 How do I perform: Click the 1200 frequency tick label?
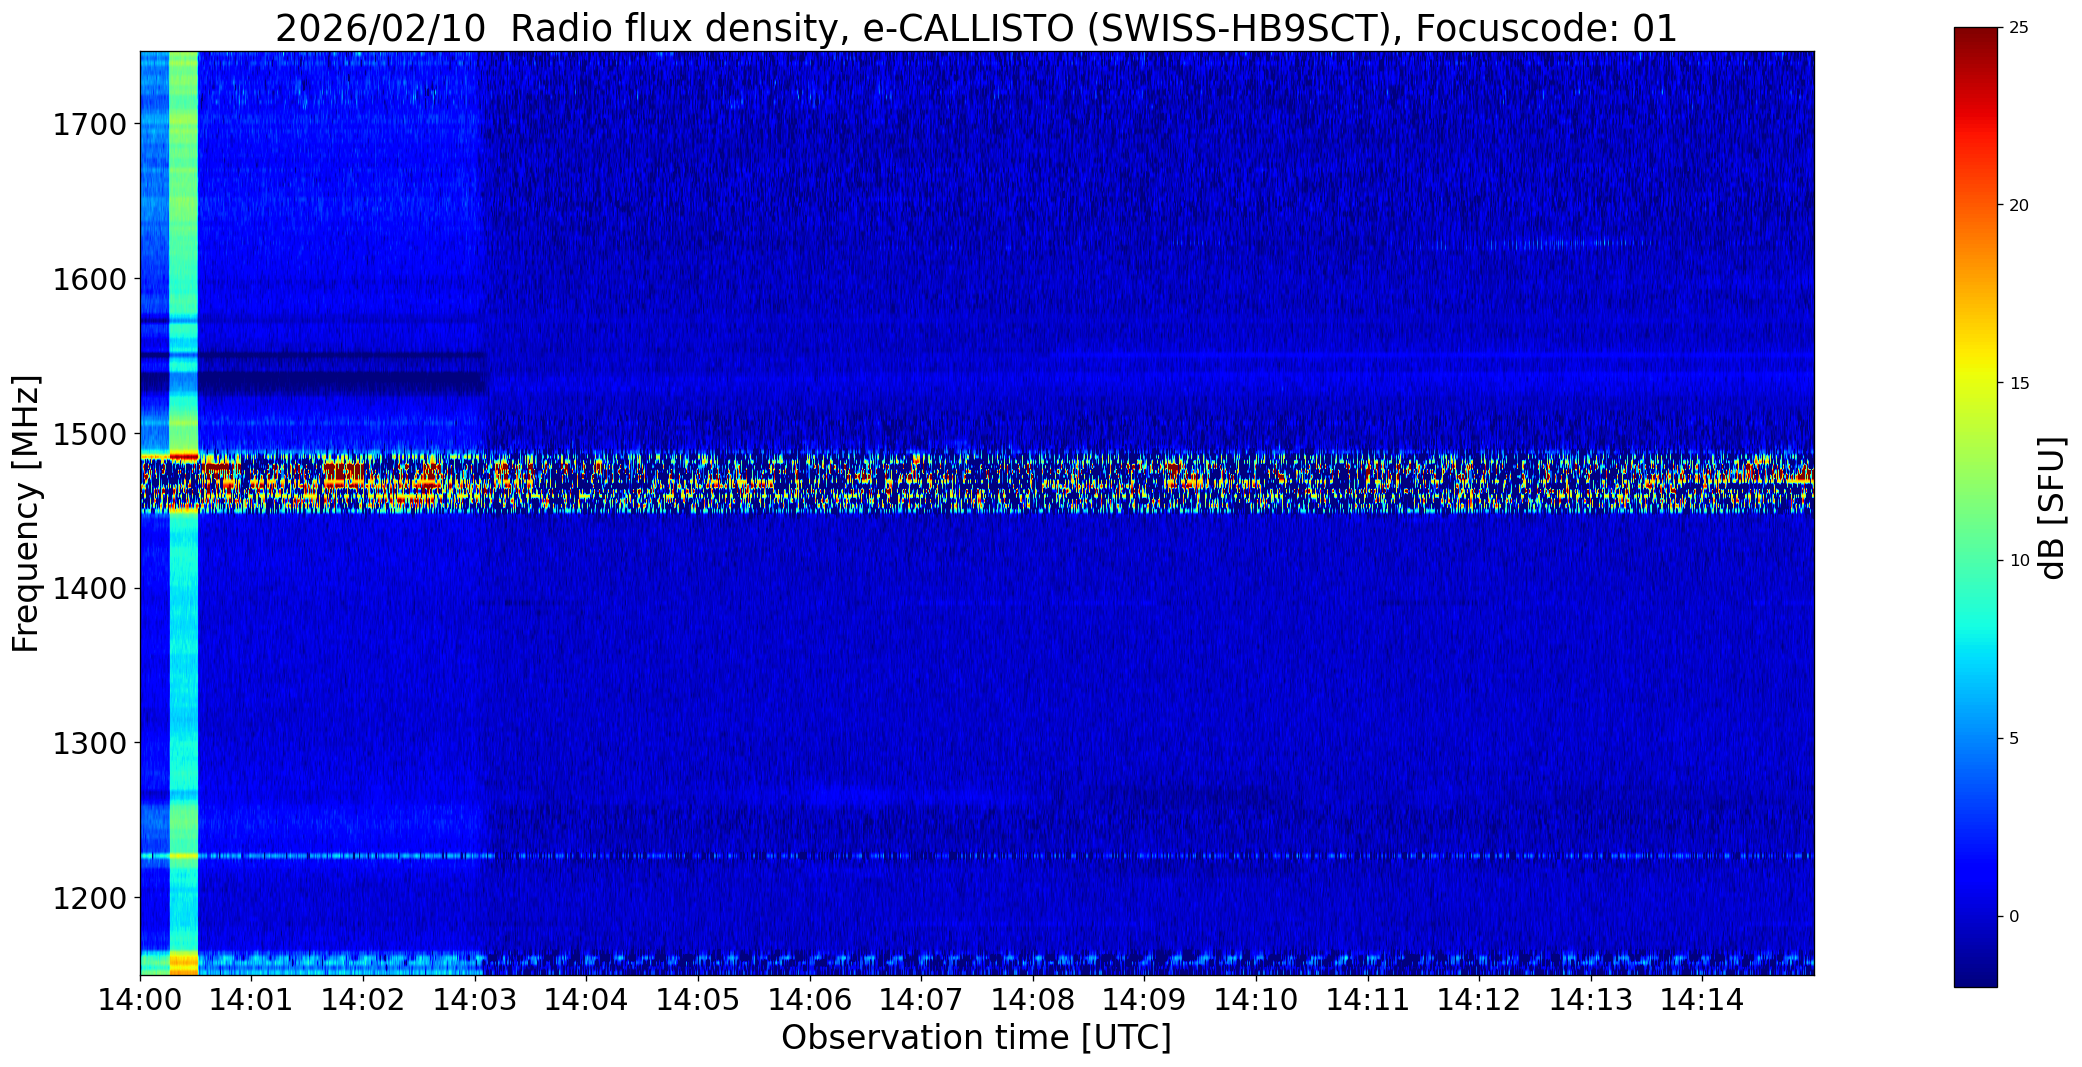(x=89, y=898)
